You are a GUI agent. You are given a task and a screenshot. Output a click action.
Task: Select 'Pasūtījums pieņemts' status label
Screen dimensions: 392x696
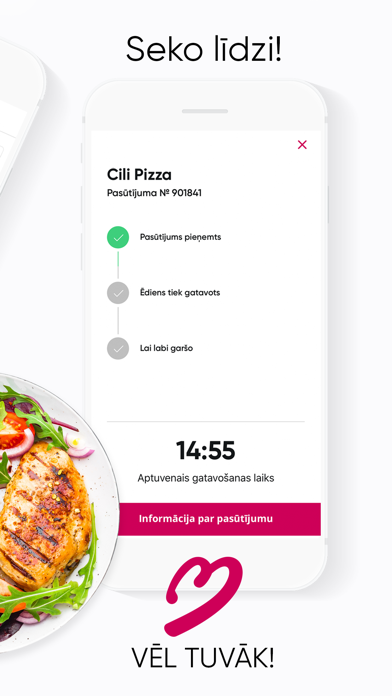coord(180,237)
